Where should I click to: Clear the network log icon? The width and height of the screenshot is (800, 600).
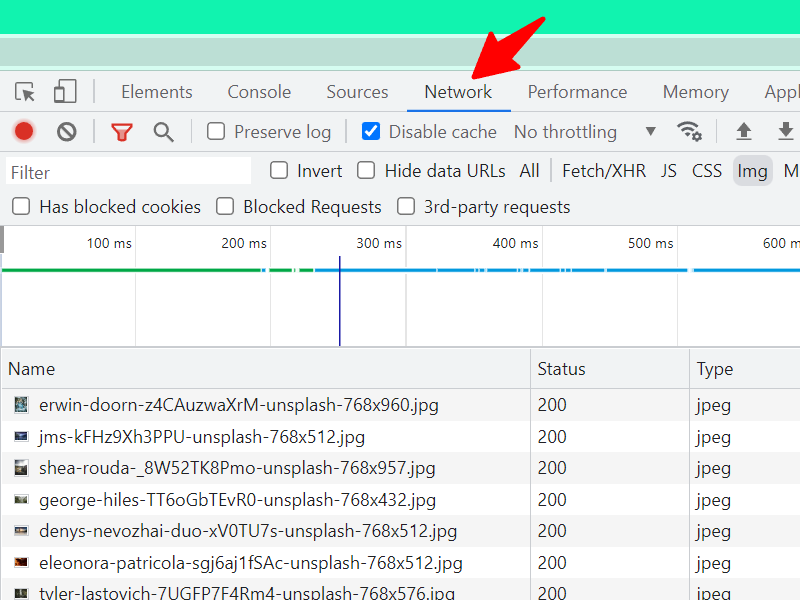(x=67, y=132)
